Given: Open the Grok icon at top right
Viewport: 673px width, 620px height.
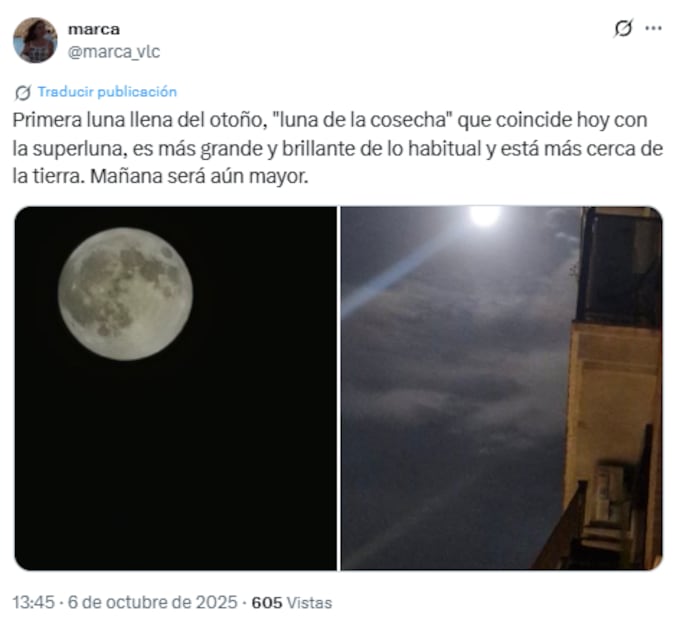Looking at the screenshot, I should coord(623,28).
